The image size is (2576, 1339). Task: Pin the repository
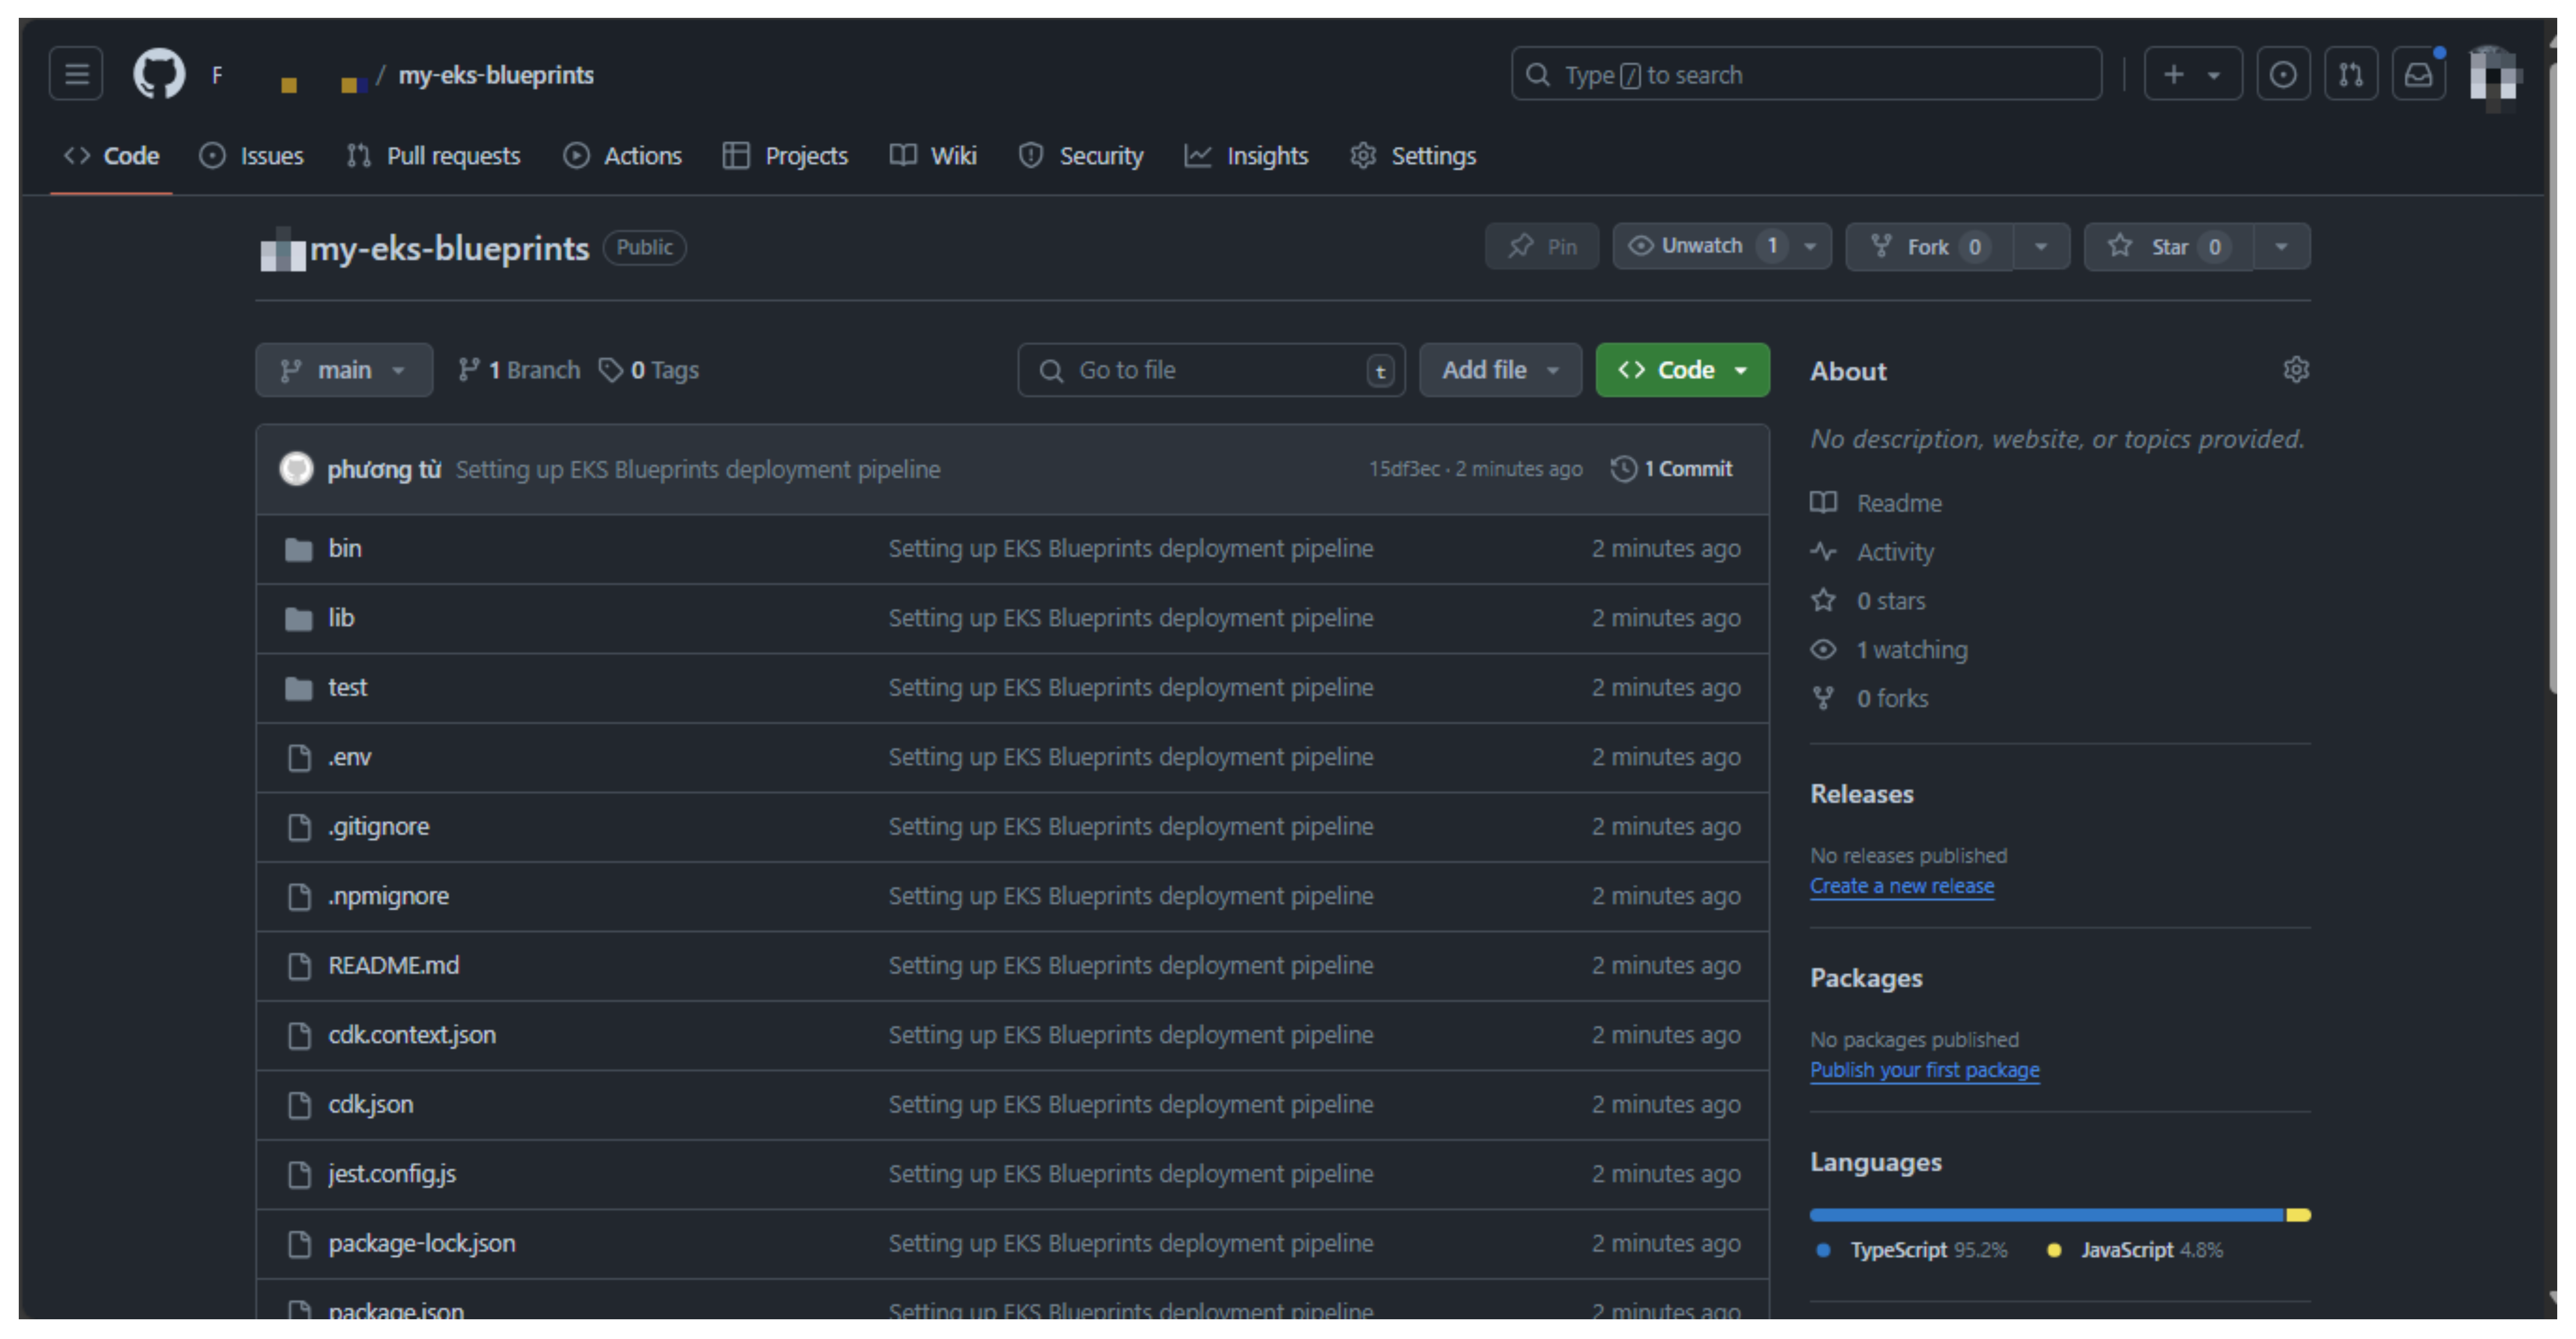(x=1542, y=247)
